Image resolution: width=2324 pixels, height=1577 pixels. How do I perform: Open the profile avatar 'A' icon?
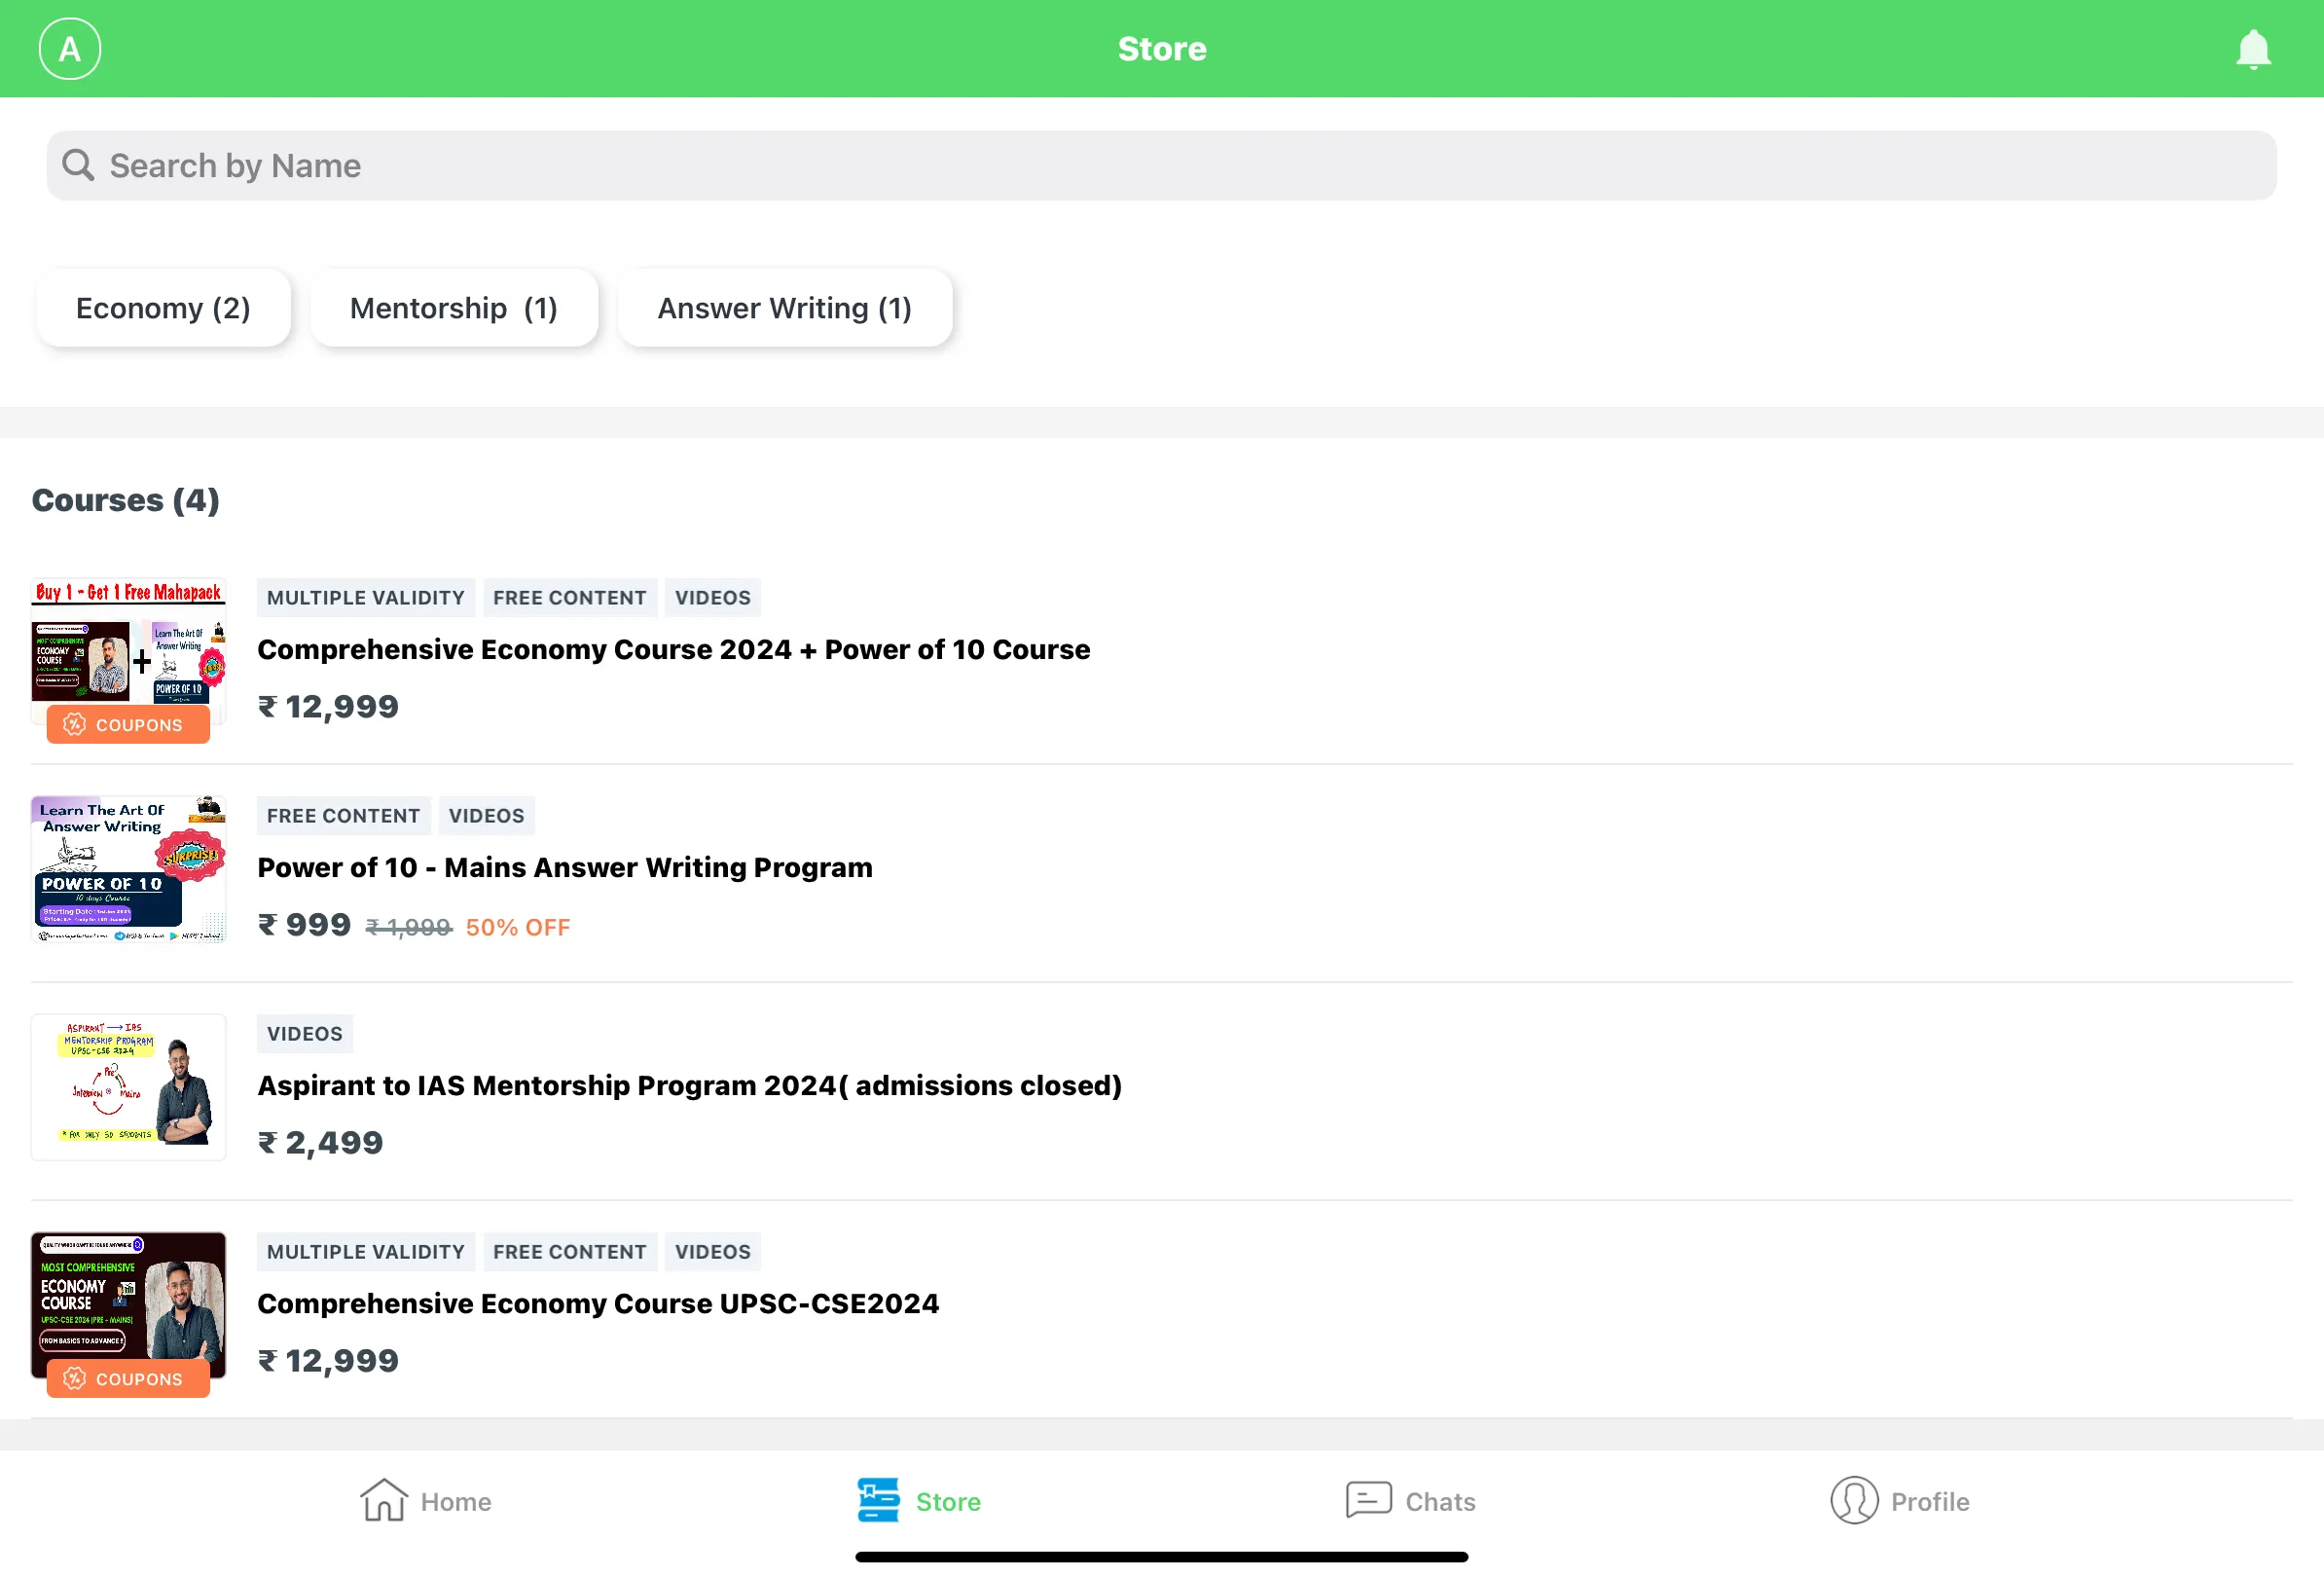pos(70,49)
